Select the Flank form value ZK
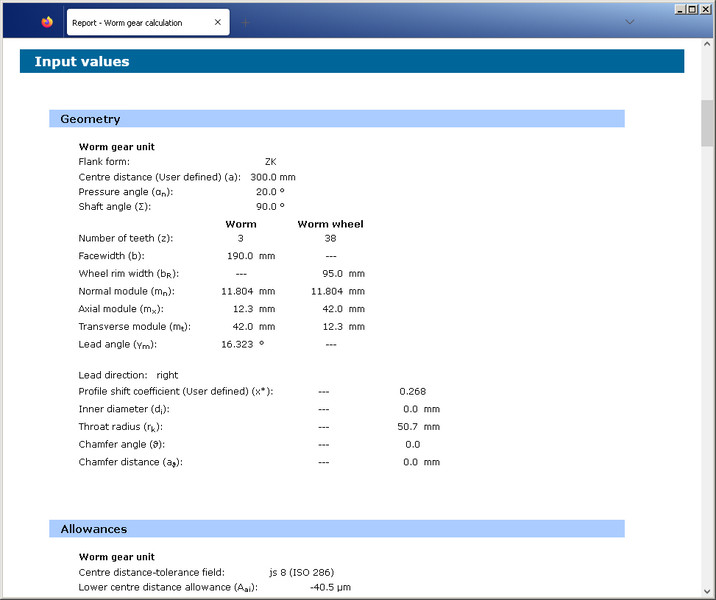This screenshot has width=716, height=600. click(x=270, y=161)
